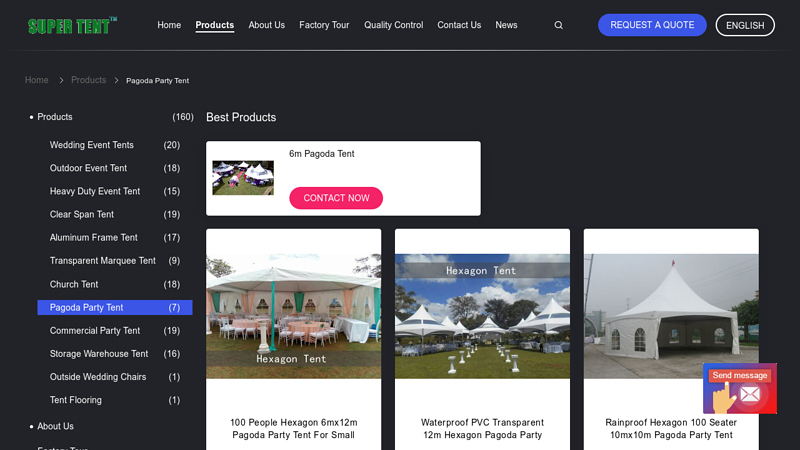Screen dimensions: 800x450
Task: Click the Home breadcrumb link
Action: (37, 80)
